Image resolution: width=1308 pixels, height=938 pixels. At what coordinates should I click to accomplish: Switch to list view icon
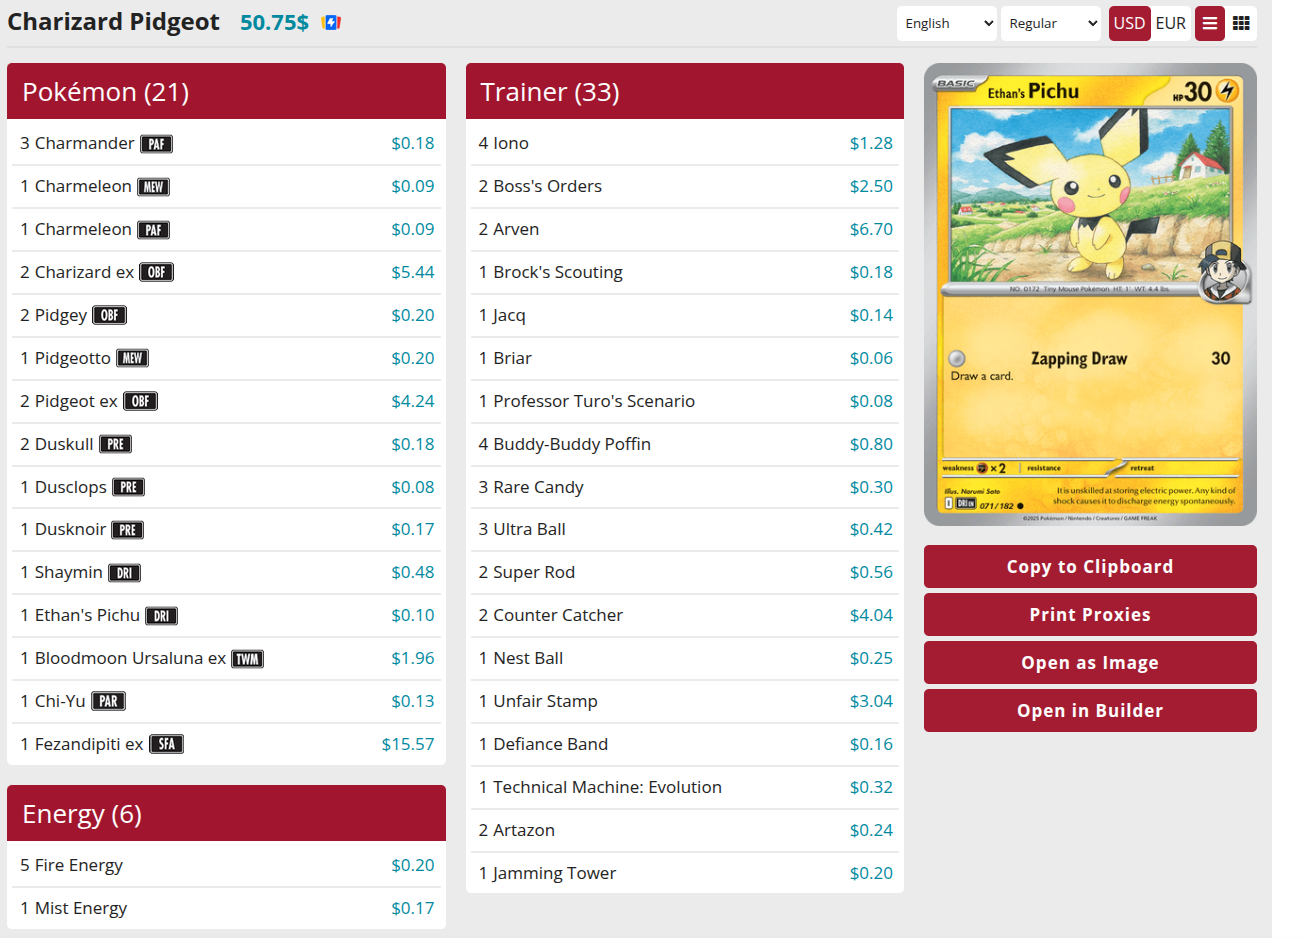(1210, 23)
